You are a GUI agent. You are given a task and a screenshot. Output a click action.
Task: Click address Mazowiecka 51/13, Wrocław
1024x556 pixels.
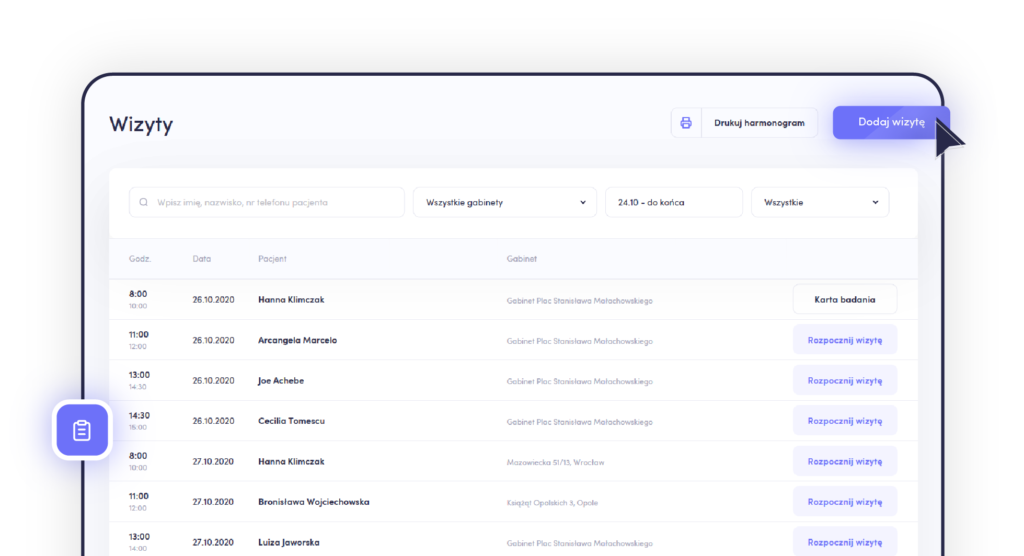556,463
